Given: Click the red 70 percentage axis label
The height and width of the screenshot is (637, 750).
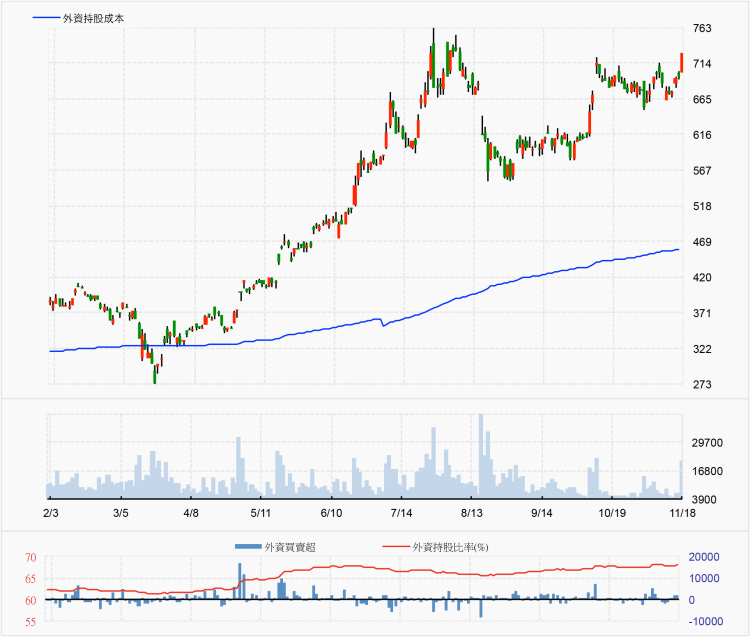Looking at the screenshot, I should (31, 557).
